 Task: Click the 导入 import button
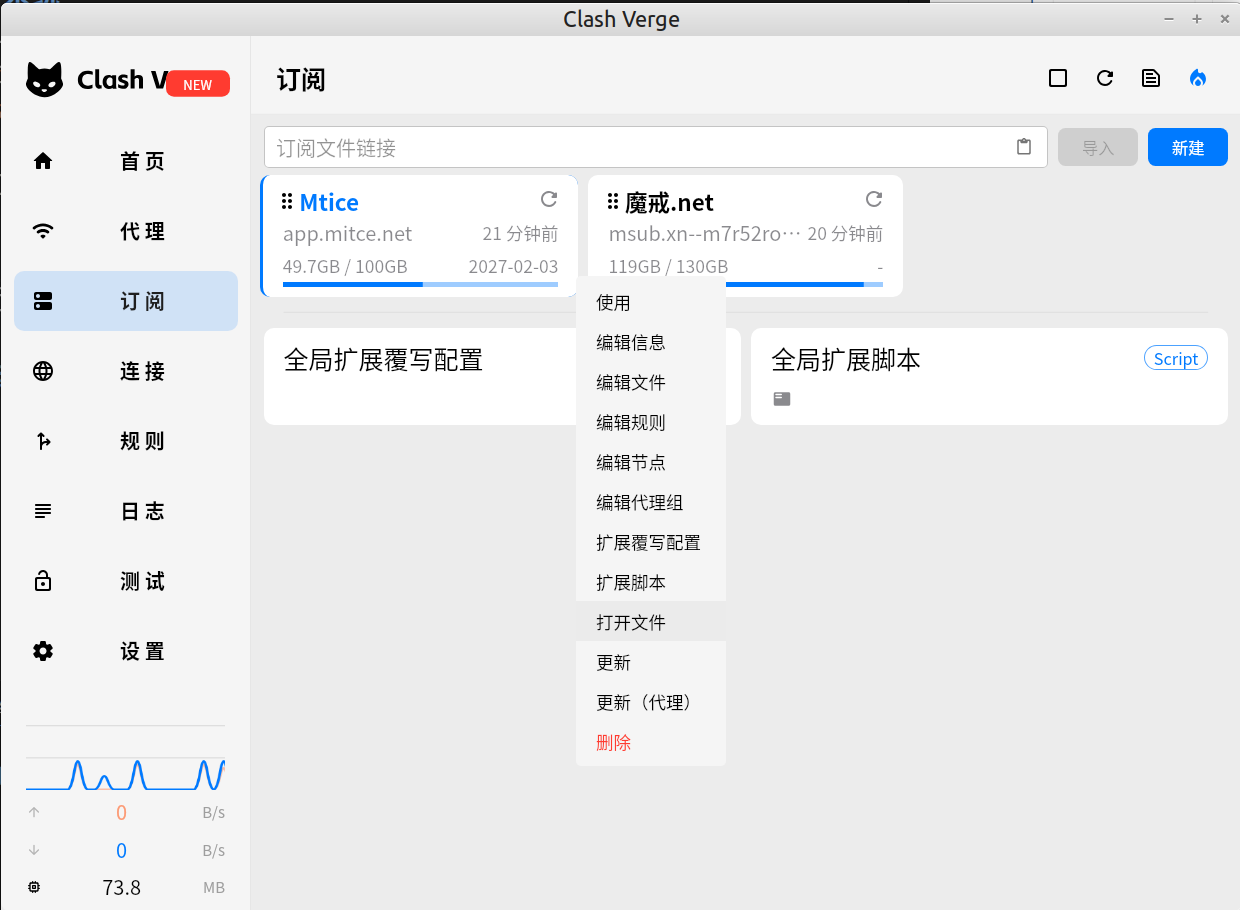tap(1098, 147)
